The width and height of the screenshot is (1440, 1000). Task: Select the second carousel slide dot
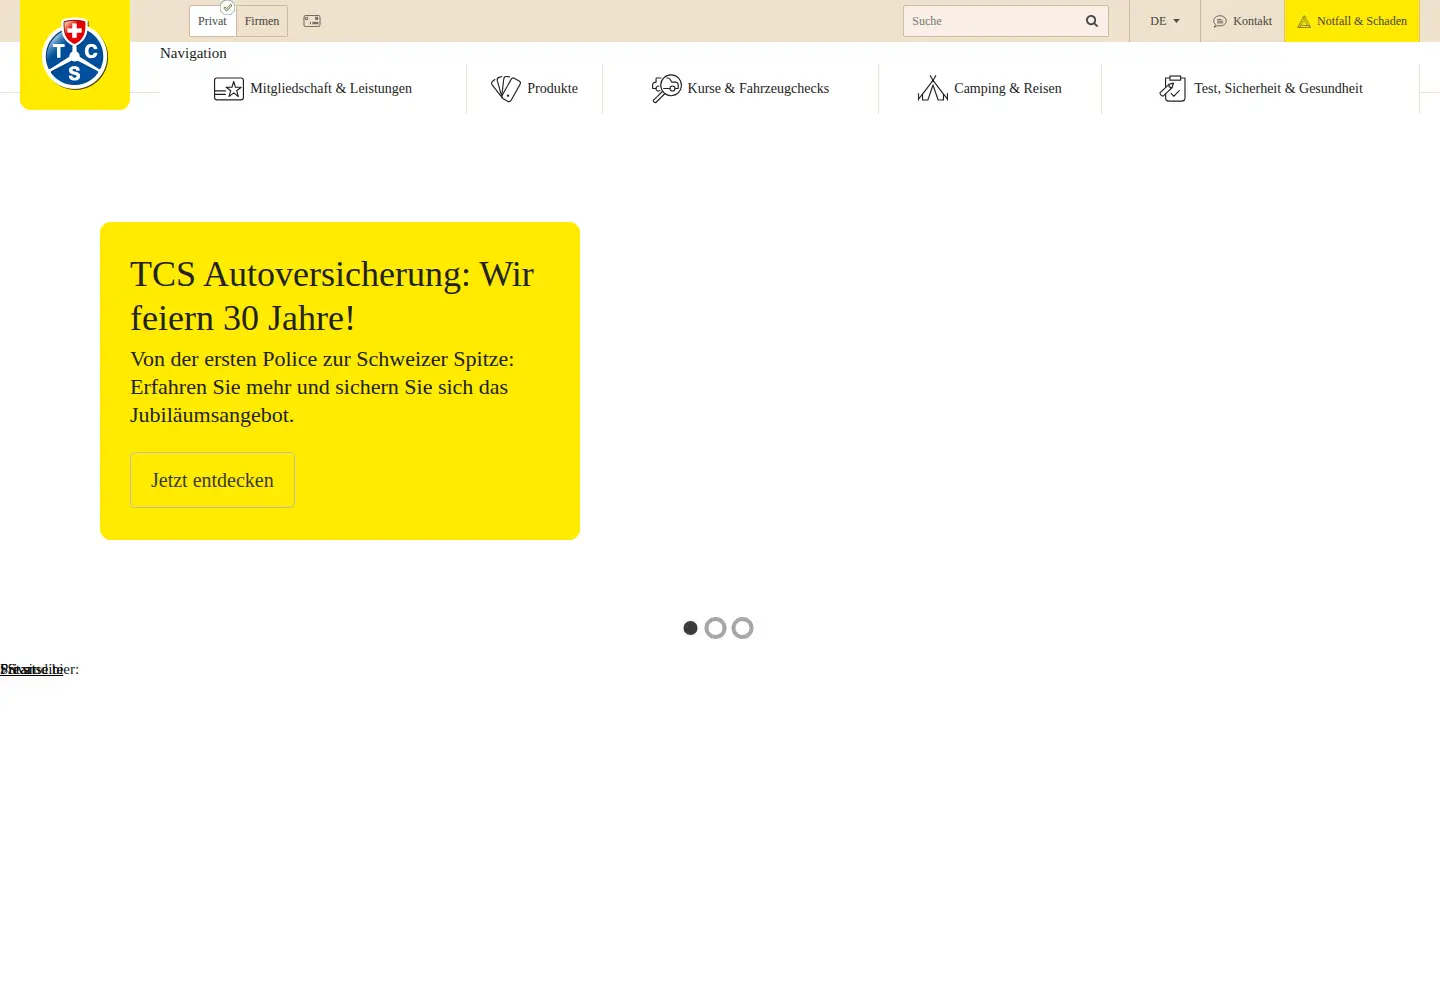715,628
